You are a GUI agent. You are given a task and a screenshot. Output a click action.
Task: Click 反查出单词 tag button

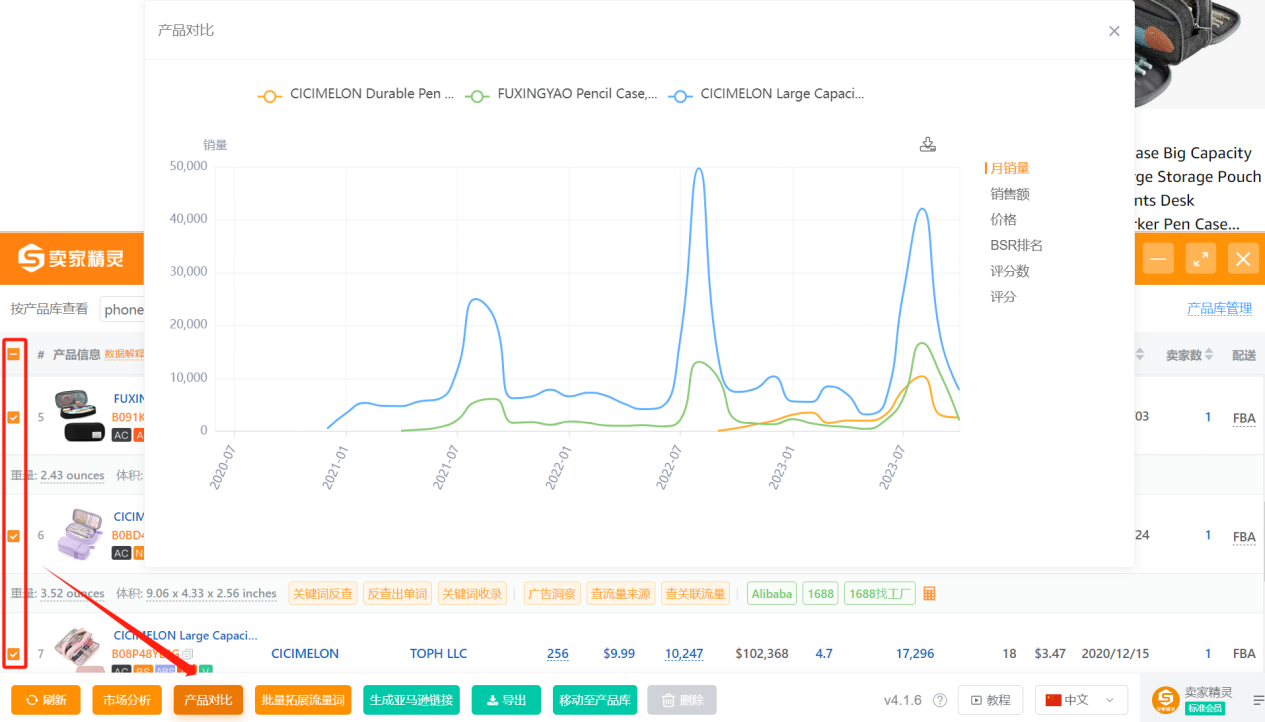(397, 594)
